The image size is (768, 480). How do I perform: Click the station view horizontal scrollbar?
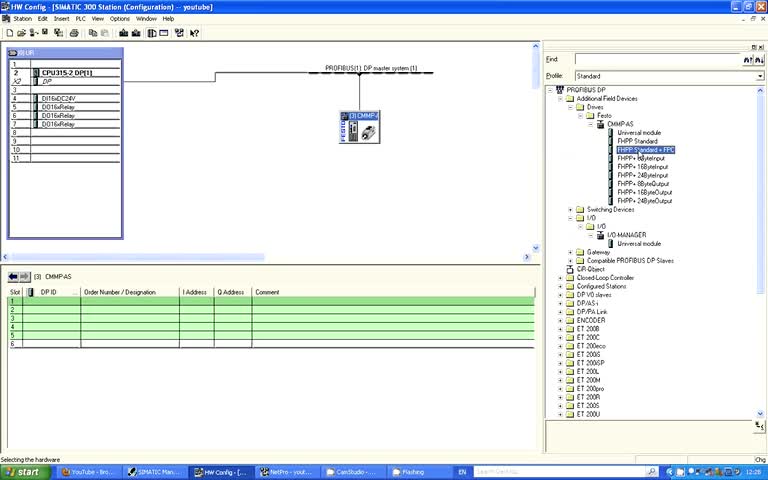pyautogui.click(x=137, y=257)
